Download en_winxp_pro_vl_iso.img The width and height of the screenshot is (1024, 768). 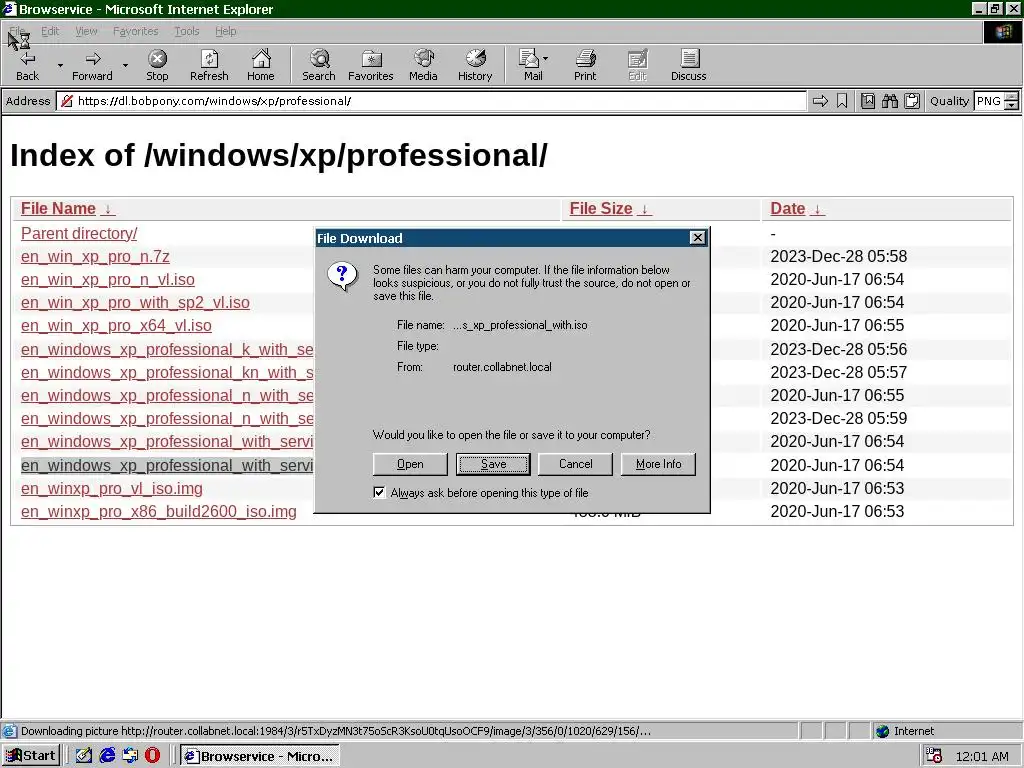coord(112,488)
